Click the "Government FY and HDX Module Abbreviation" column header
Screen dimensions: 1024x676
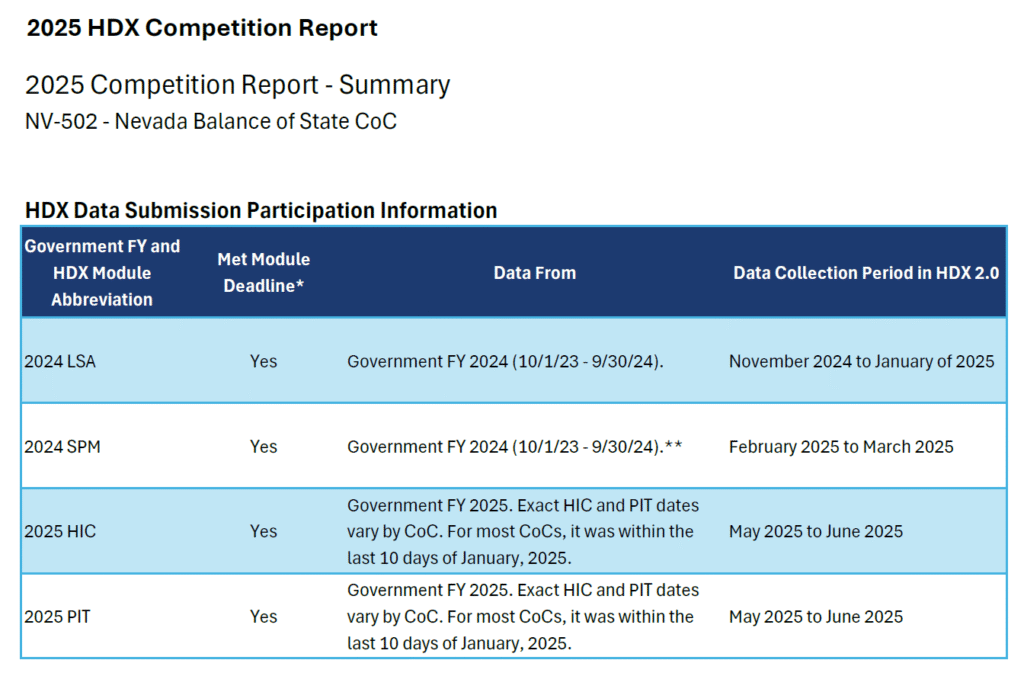point(102,272)
